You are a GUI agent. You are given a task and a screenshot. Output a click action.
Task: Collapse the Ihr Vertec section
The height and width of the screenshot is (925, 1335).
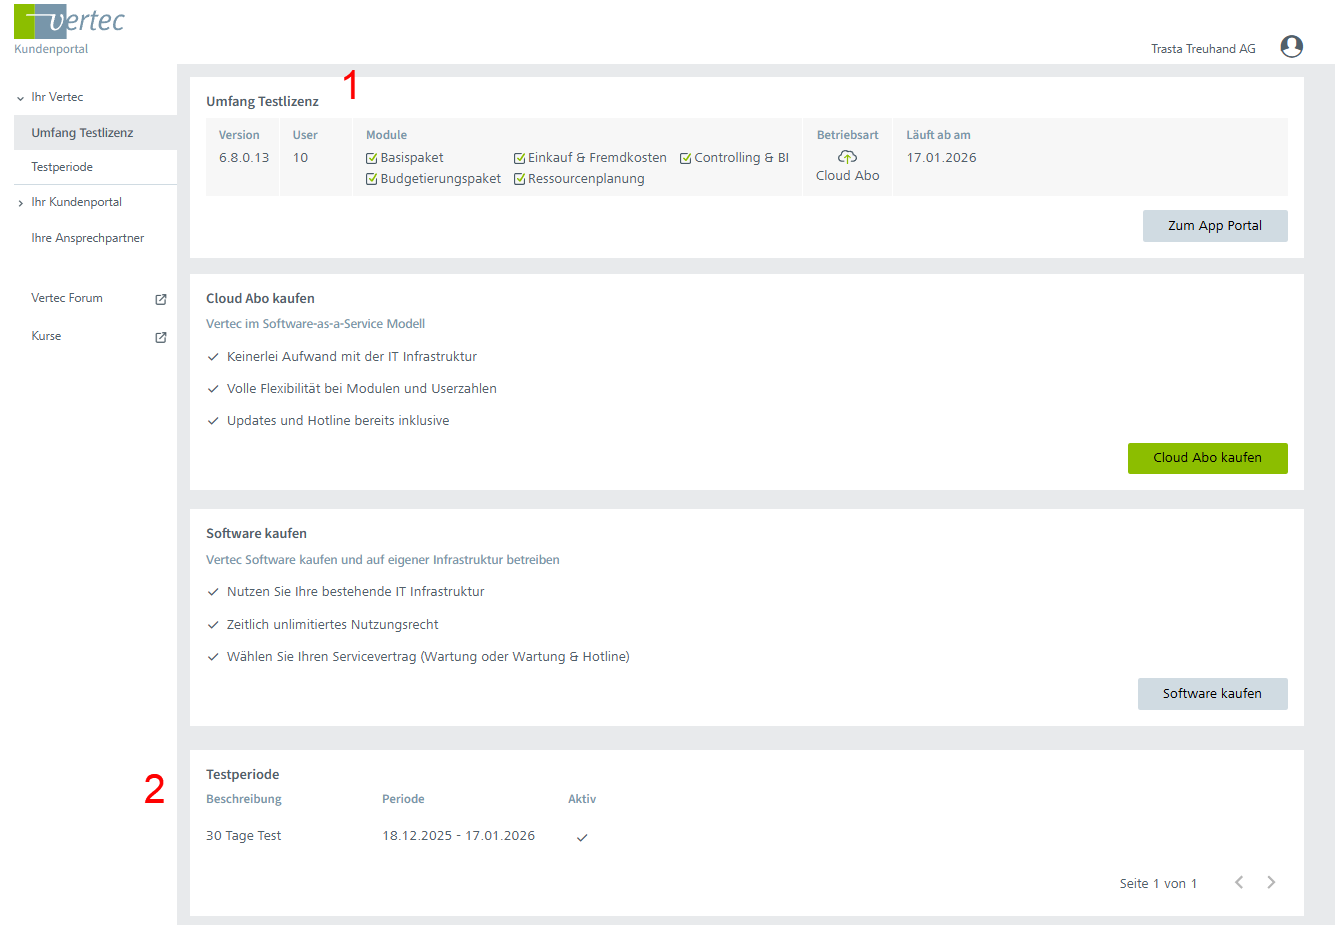[21, 98]
